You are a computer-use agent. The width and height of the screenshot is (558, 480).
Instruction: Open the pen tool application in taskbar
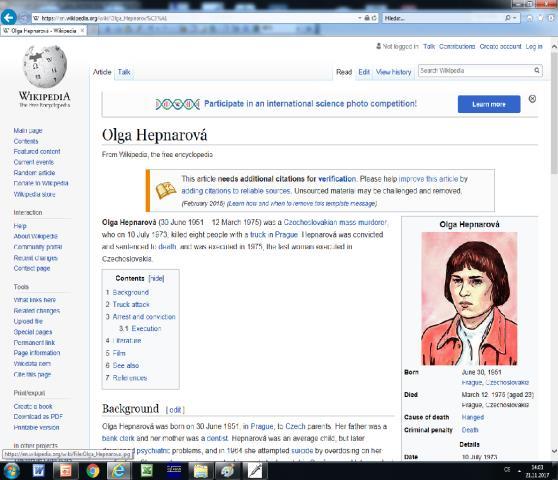click(x=255, y=471)
